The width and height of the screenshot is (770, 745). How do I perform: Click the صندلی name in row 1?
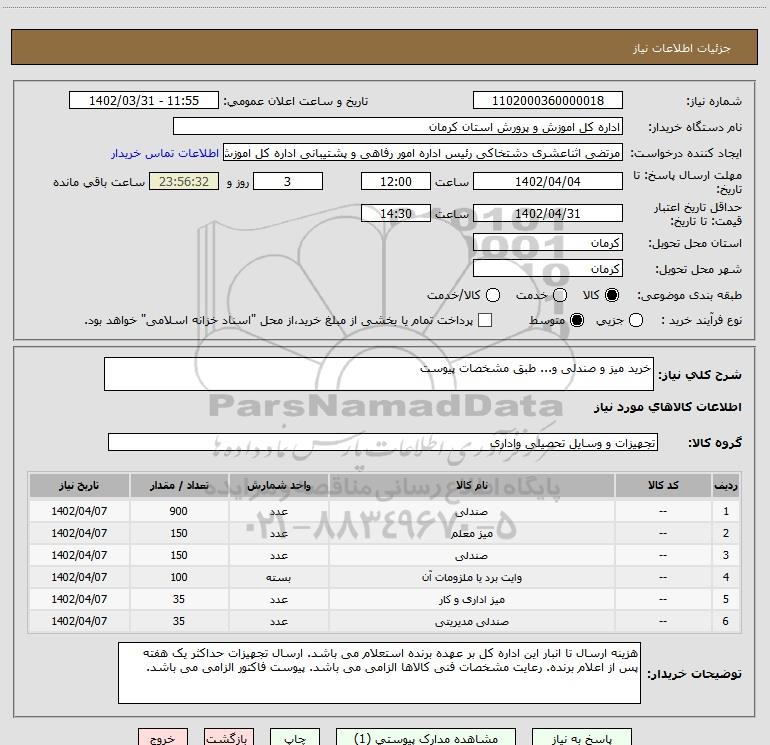[471, 511]
